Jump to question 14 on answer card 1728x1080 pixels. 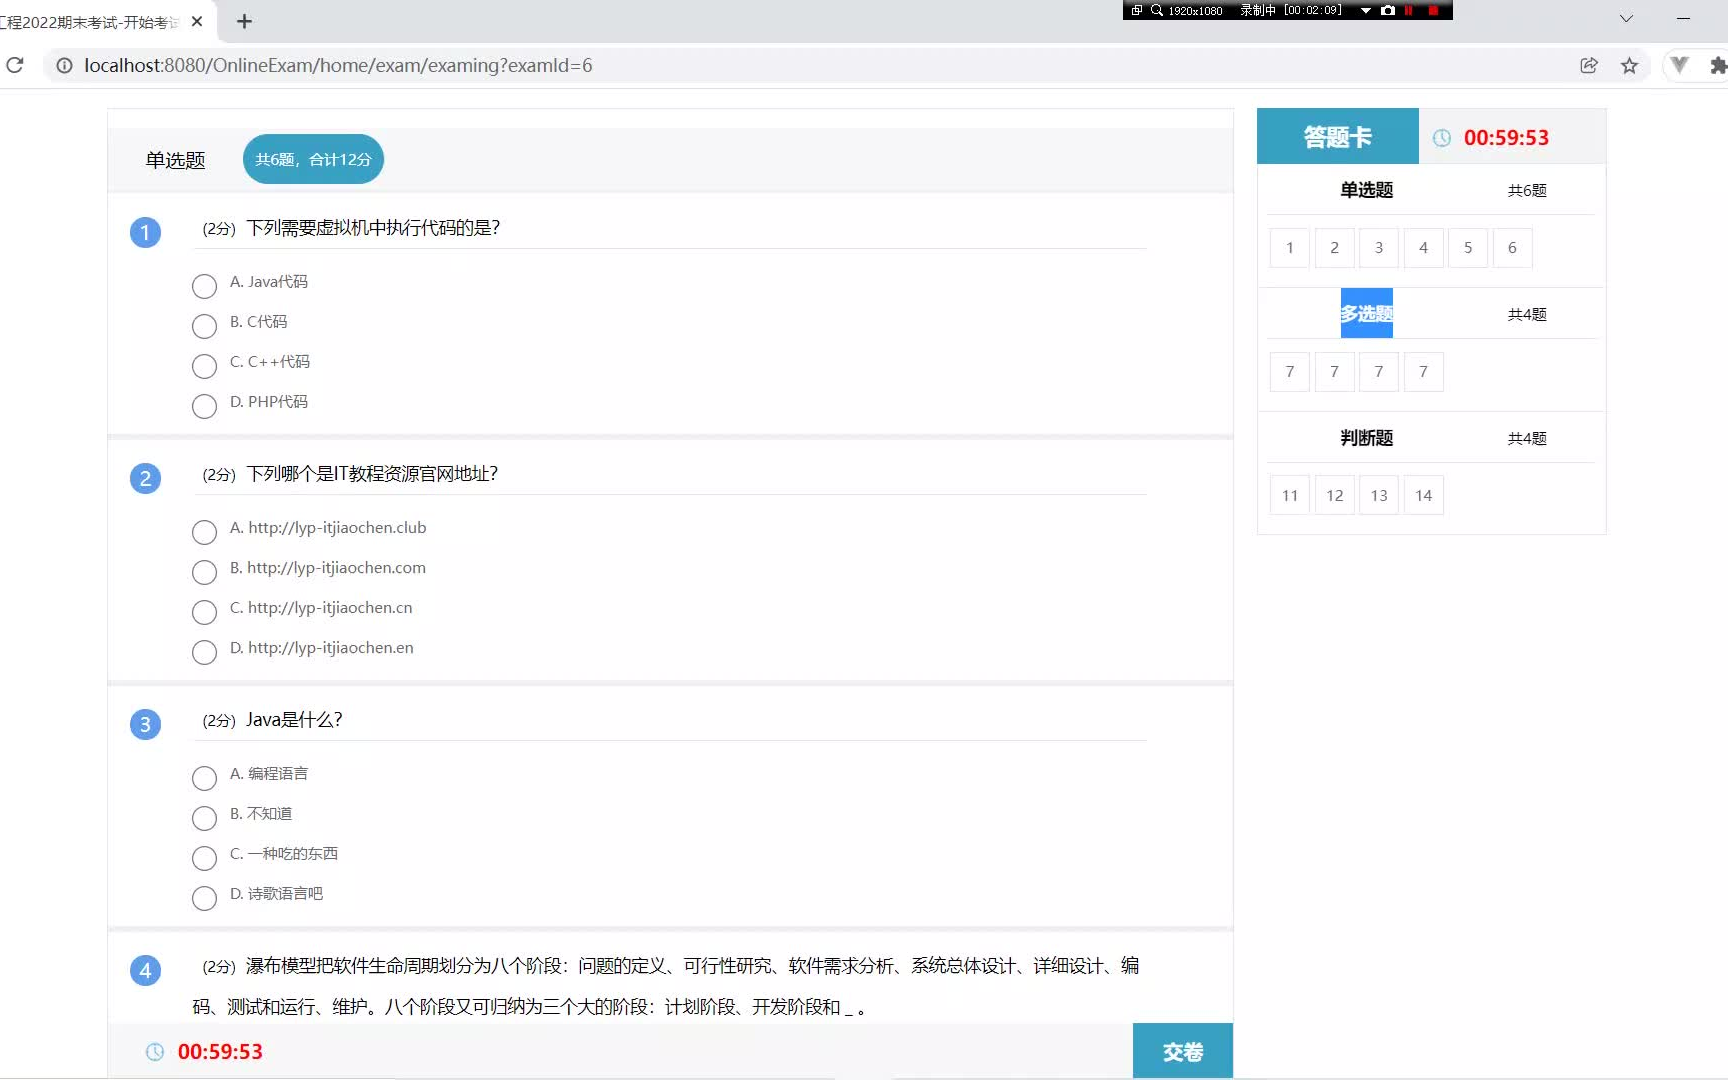coord(1424,495)
